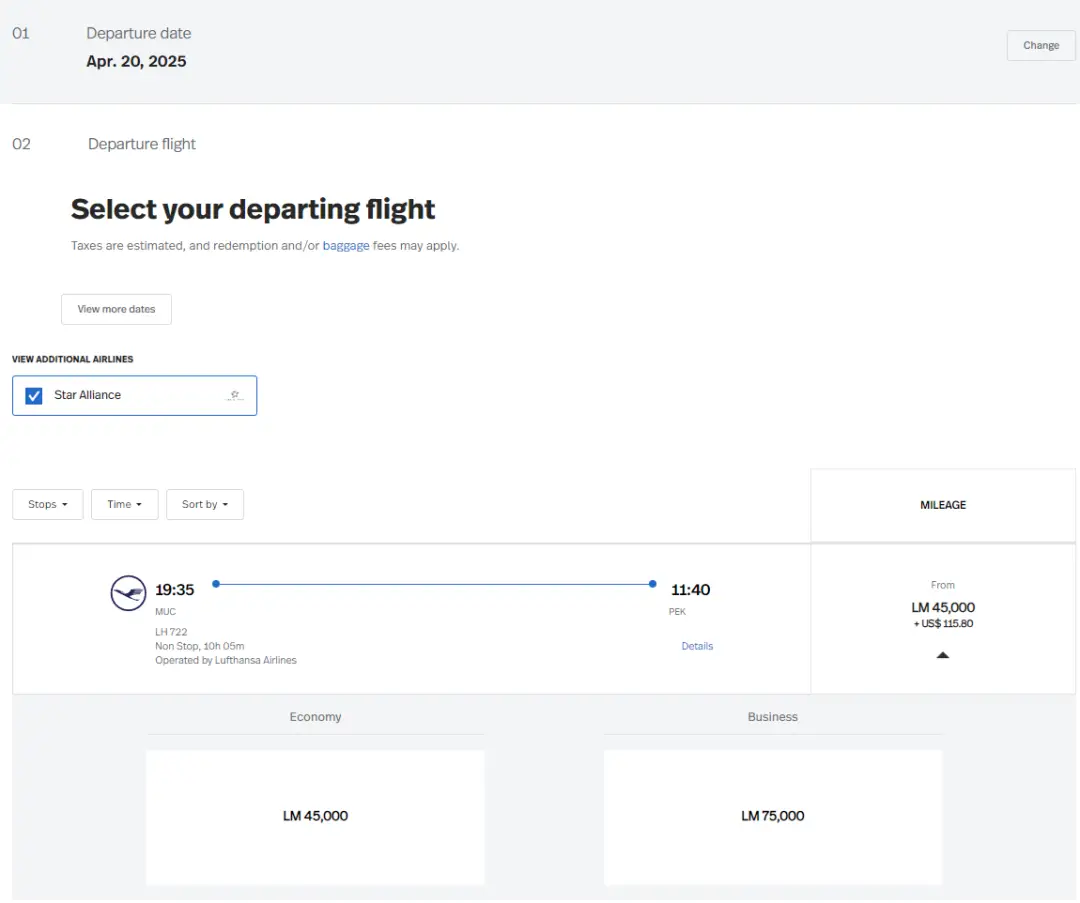The height and width of the screenshot is (903, 1080).
Task: Click the MUC departure dot on route line
Action: click(216, 584)
